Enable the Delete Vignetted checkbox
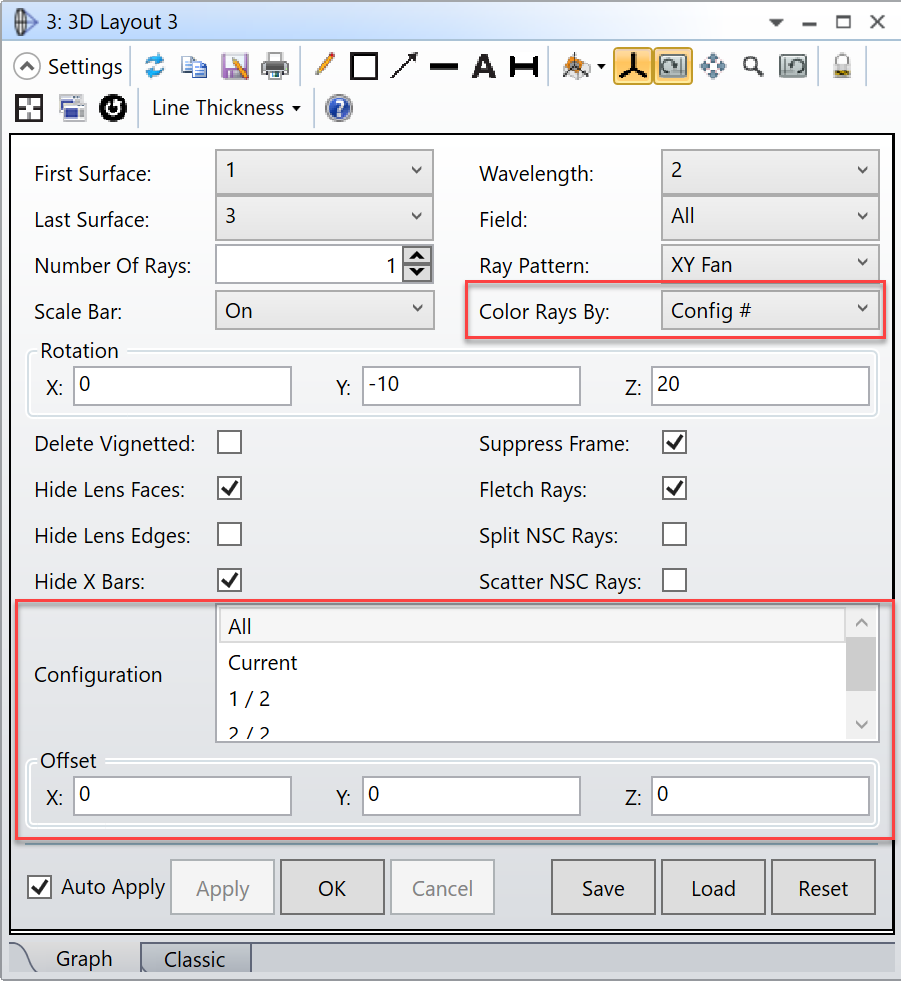Image resolution: width=901 pixels, height=981 pixels. click(x=230, y=443)
